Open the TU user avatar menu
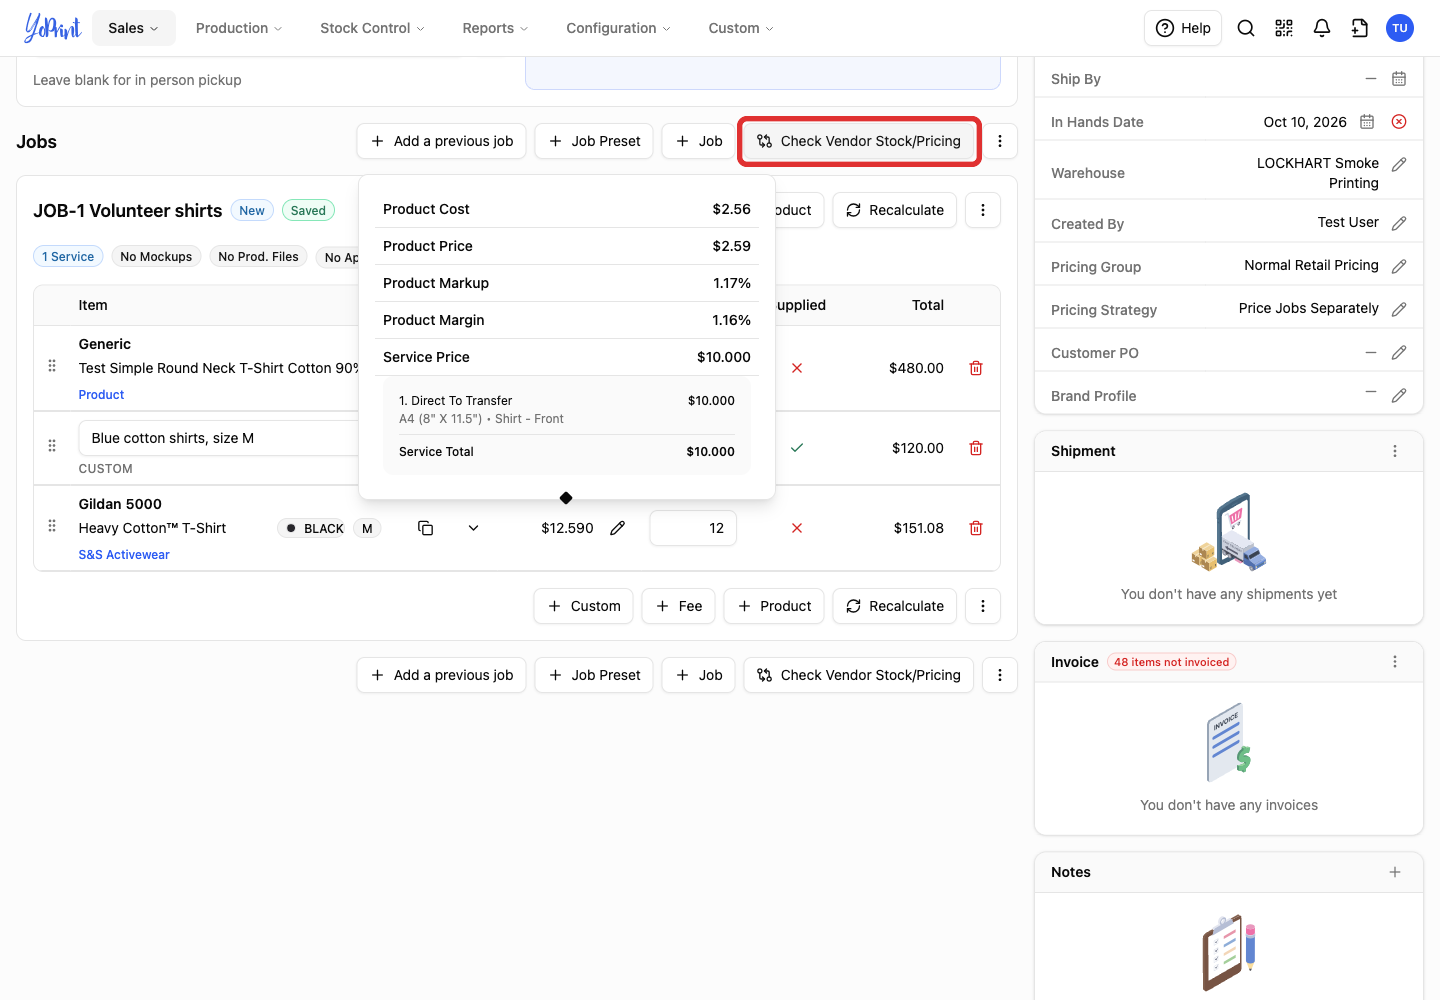Image resolution: width=1440 pixels, height=1000 pixels. pos(1400,28)
